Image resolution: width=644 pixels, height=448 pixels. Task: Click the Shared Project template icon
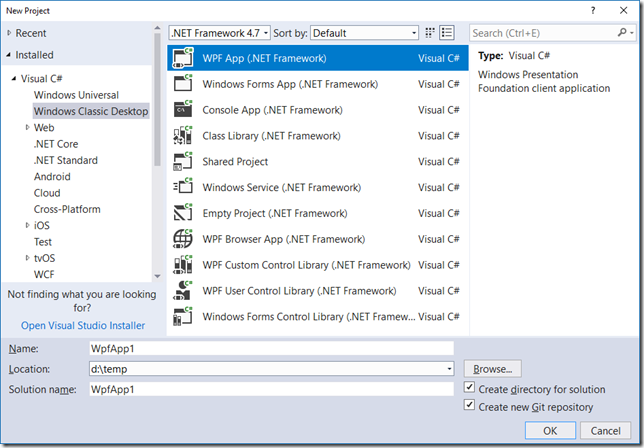[x=183, y=161]
